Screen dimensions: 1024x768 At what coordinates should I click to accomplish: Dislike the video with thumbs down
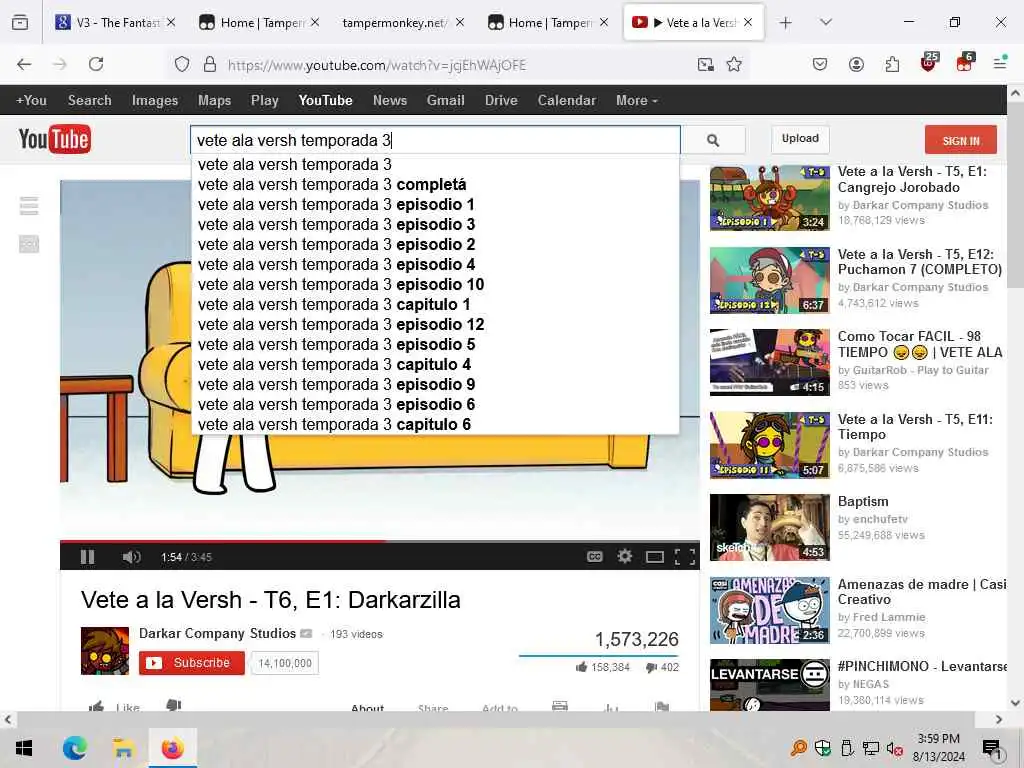[x=174, y=705]
